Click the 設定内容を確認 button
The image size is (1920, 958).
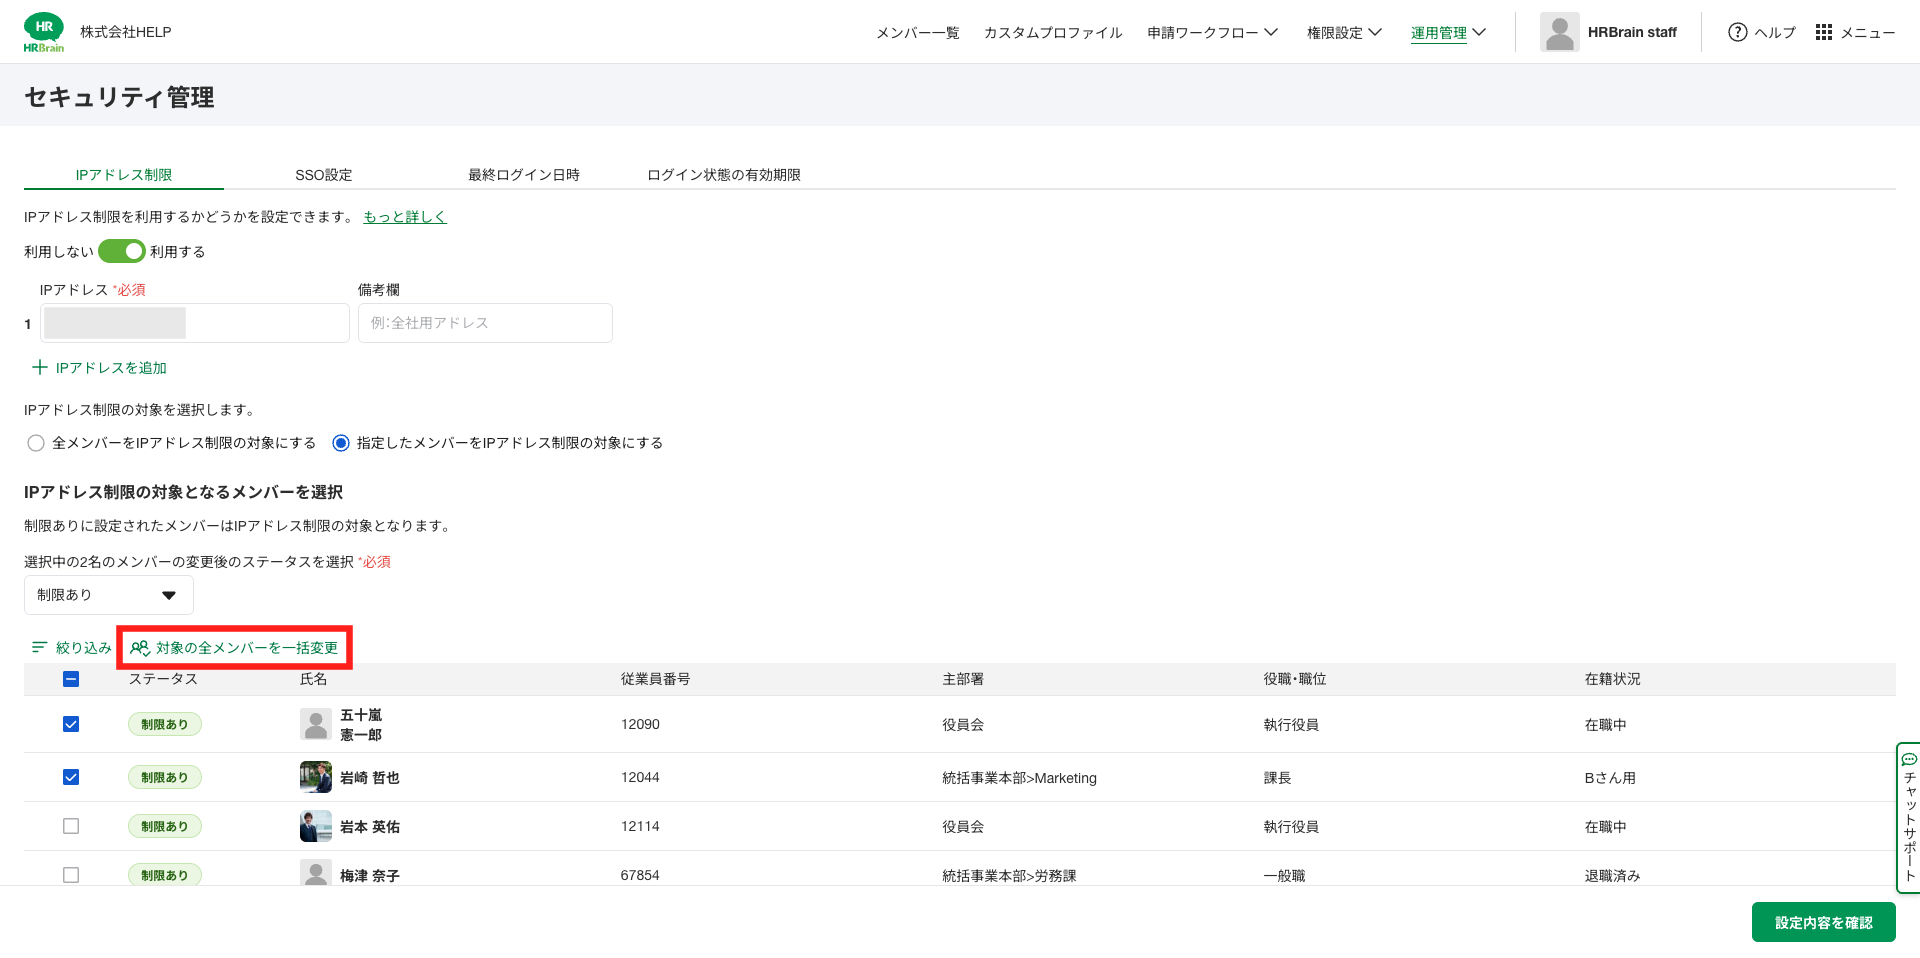click(1823, 922)
